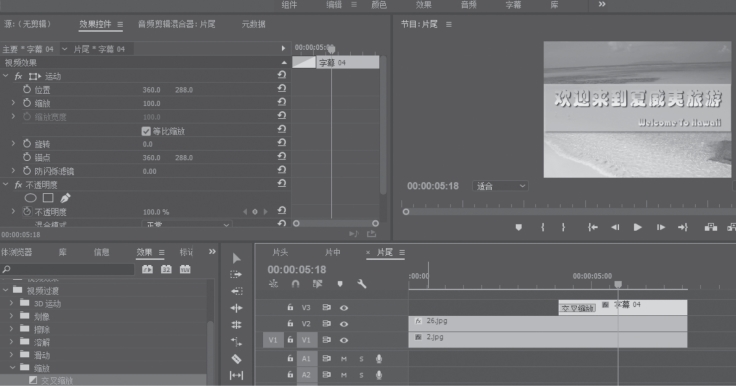Uncheck the Uniform Scale checkbox
The image size is (736, 386).
click(x=146, y=131)
